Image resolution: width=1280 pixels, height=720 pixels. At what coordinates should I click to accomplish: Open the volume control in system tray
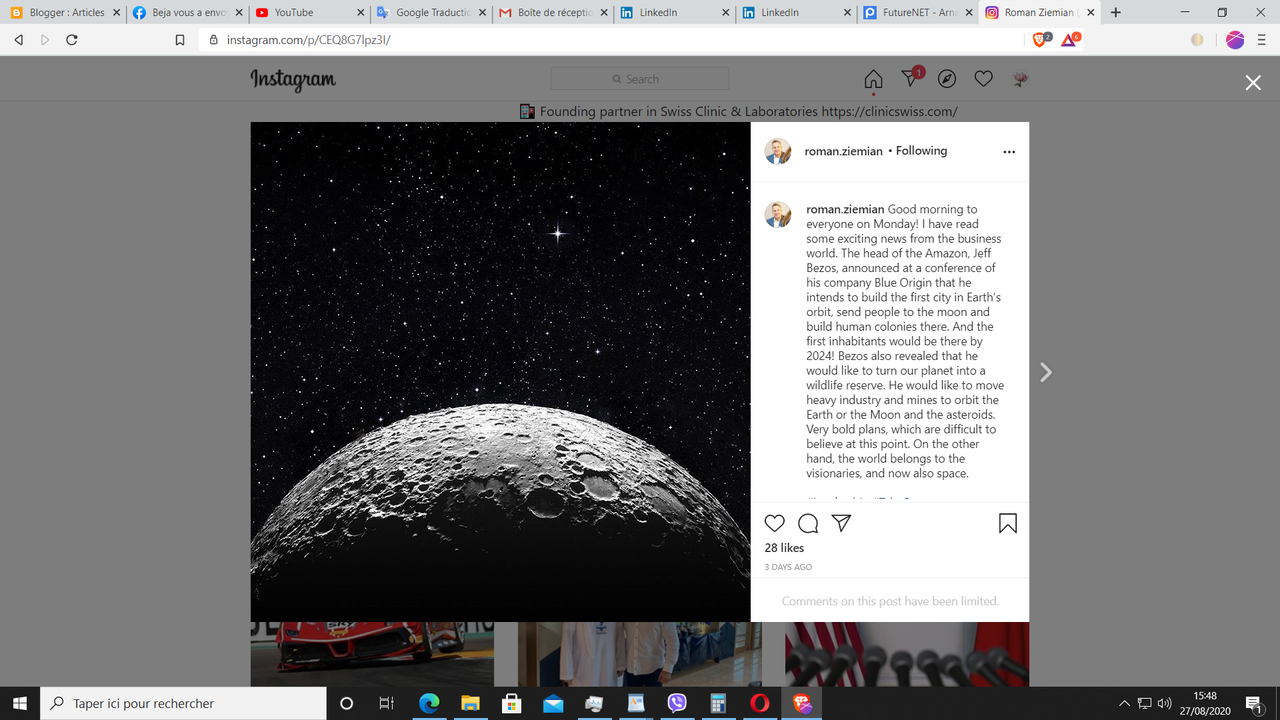[x=1164, y=703]
